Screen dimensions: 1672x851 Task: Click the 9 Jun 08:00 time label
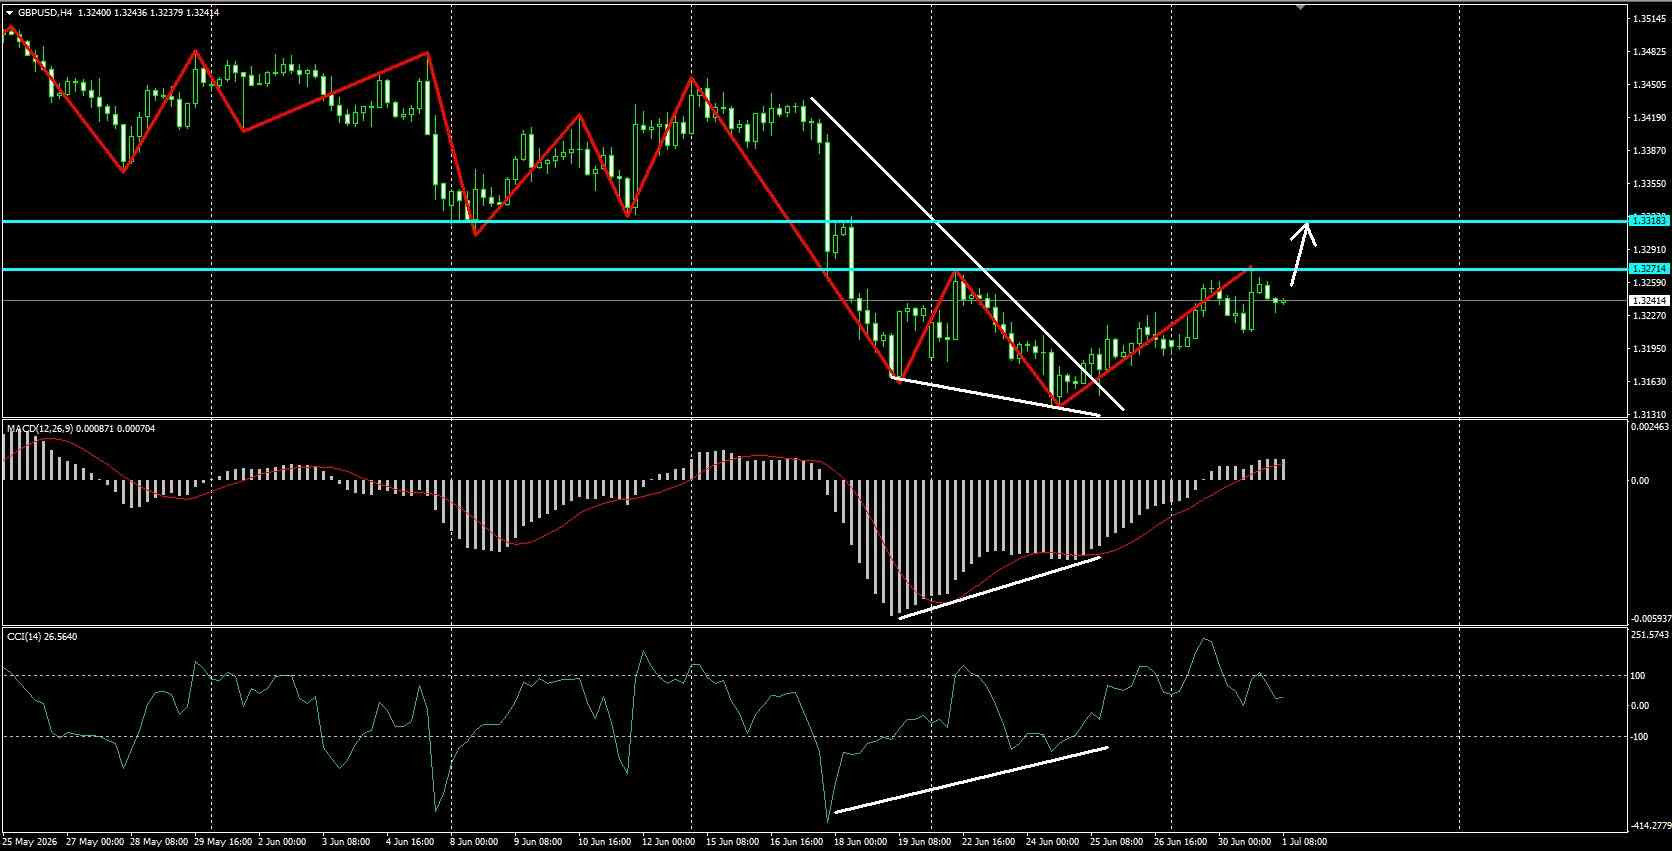click(540, 842)
